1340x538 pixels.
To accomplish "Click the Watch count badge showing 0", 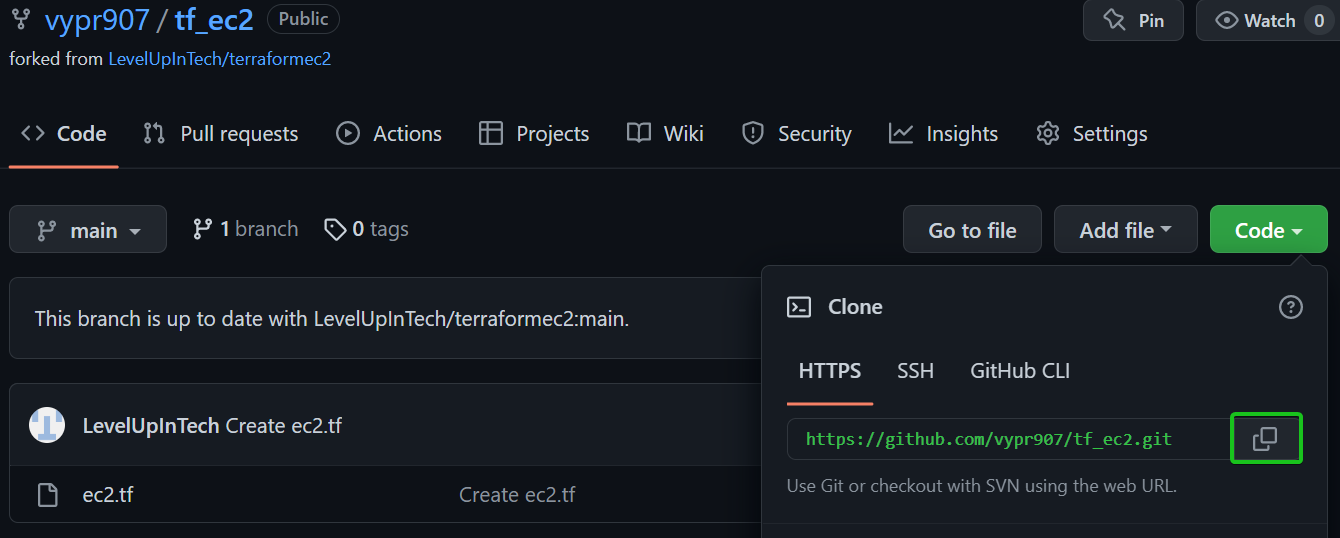I will coord(1318,21).
